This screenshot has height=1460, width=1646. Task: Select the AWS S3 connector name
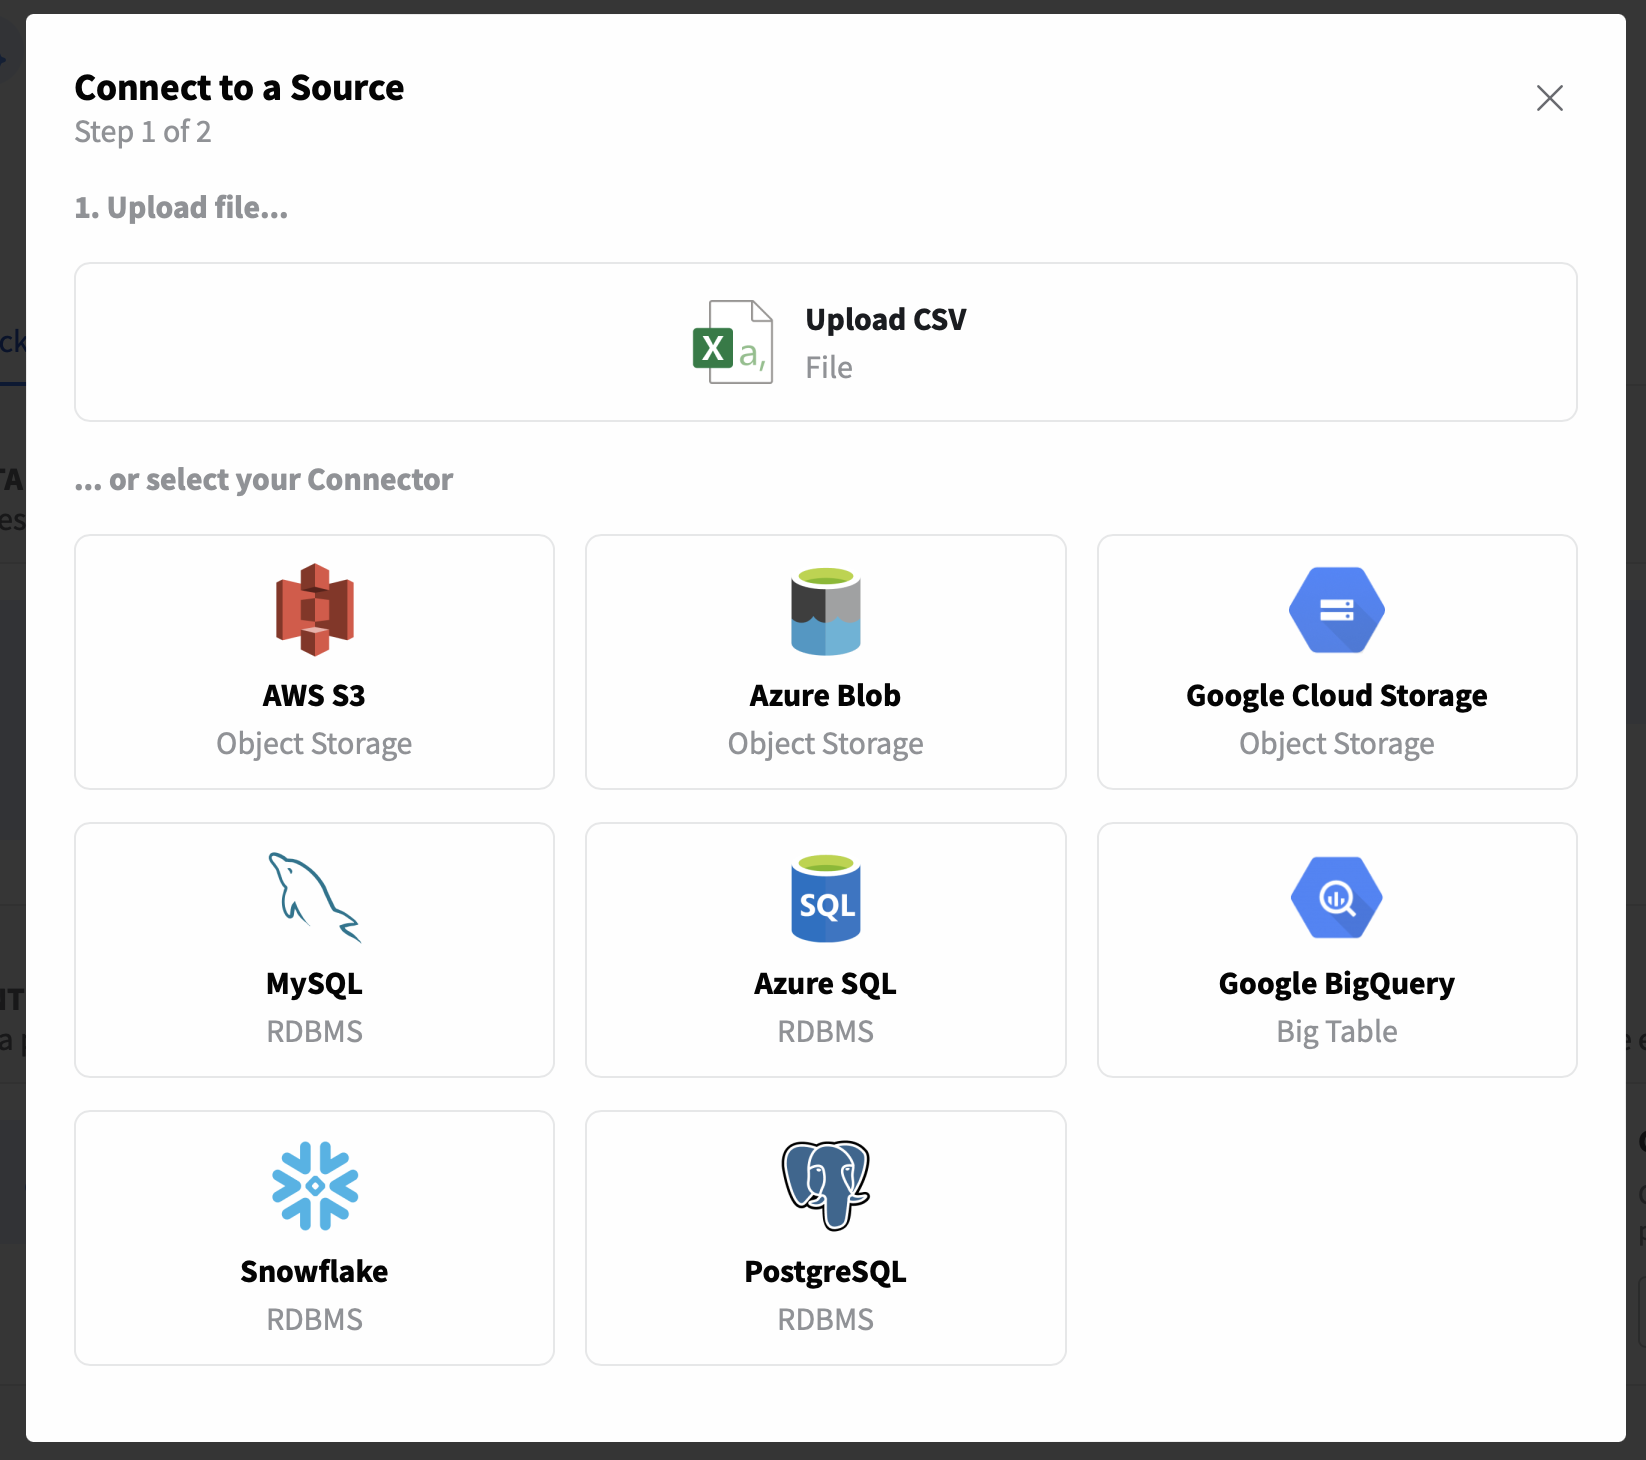(x=314, y=695)
